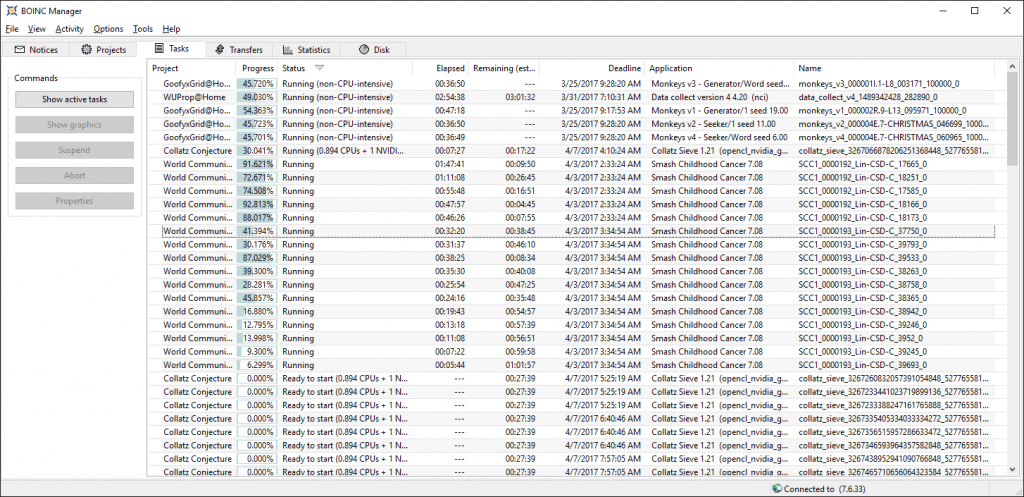
Task: Click the Disk tab pie icon
Action: tap(364, 50)
